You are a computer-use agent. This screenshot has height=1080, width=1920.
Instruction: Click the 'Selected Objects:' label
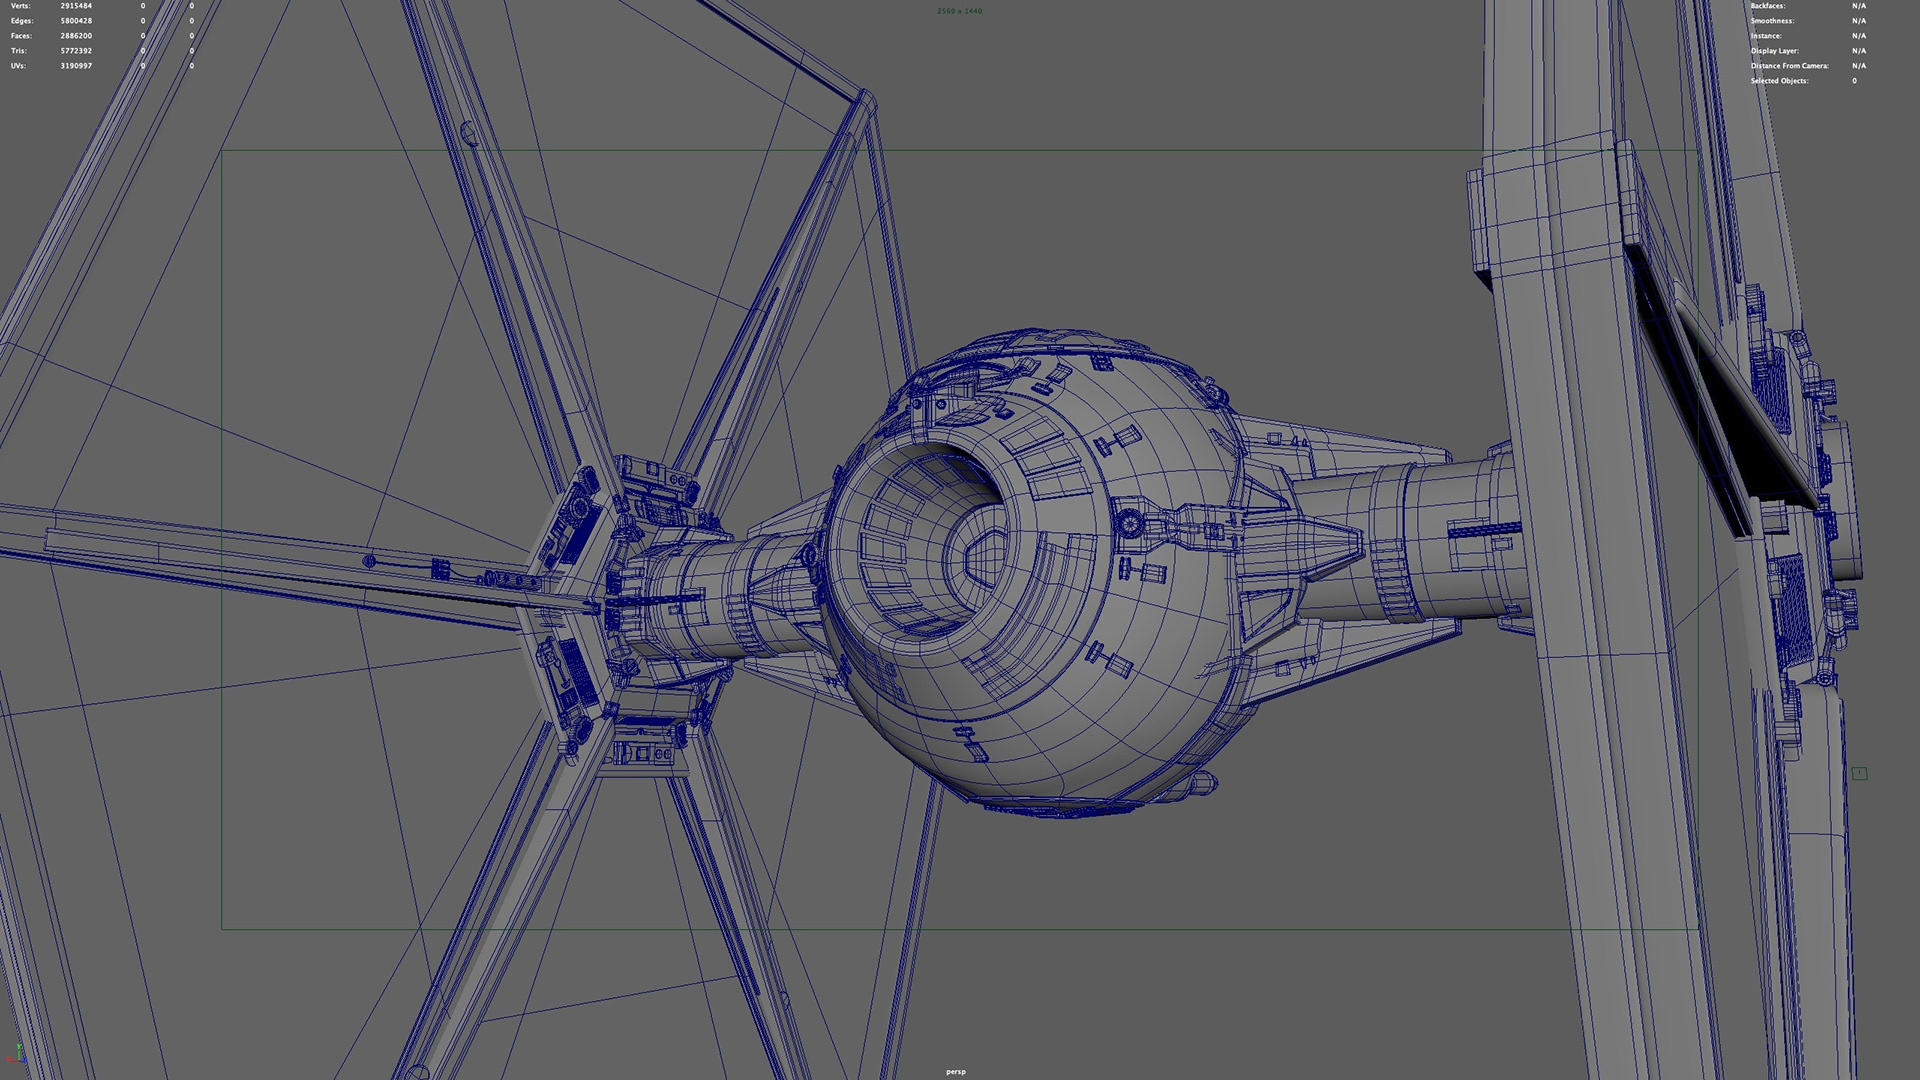(1780, 81)
